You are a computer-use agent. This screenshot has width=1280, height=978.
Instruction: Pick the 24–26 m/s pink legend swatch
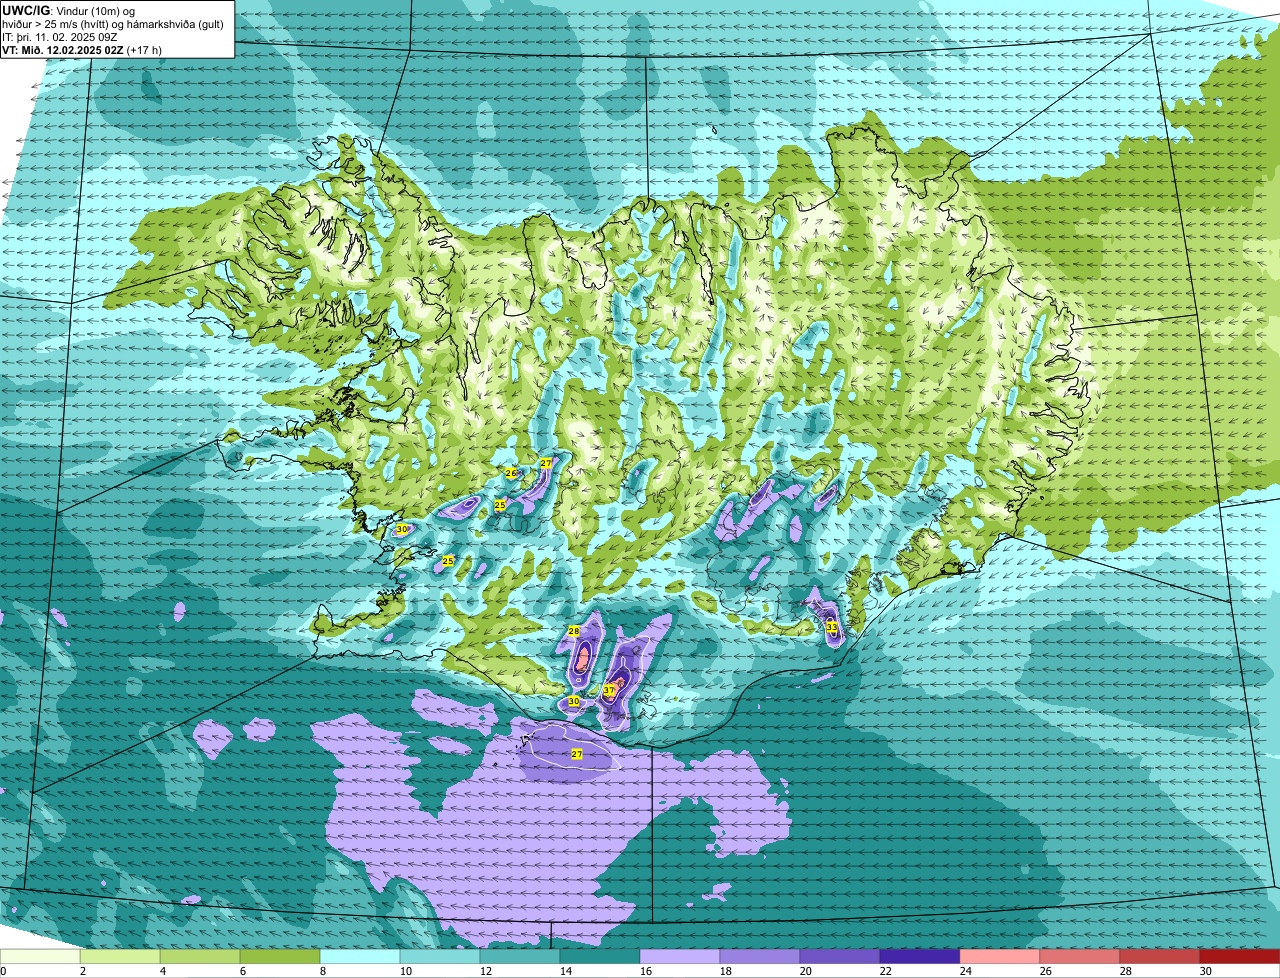click(x=1000, y=957)
